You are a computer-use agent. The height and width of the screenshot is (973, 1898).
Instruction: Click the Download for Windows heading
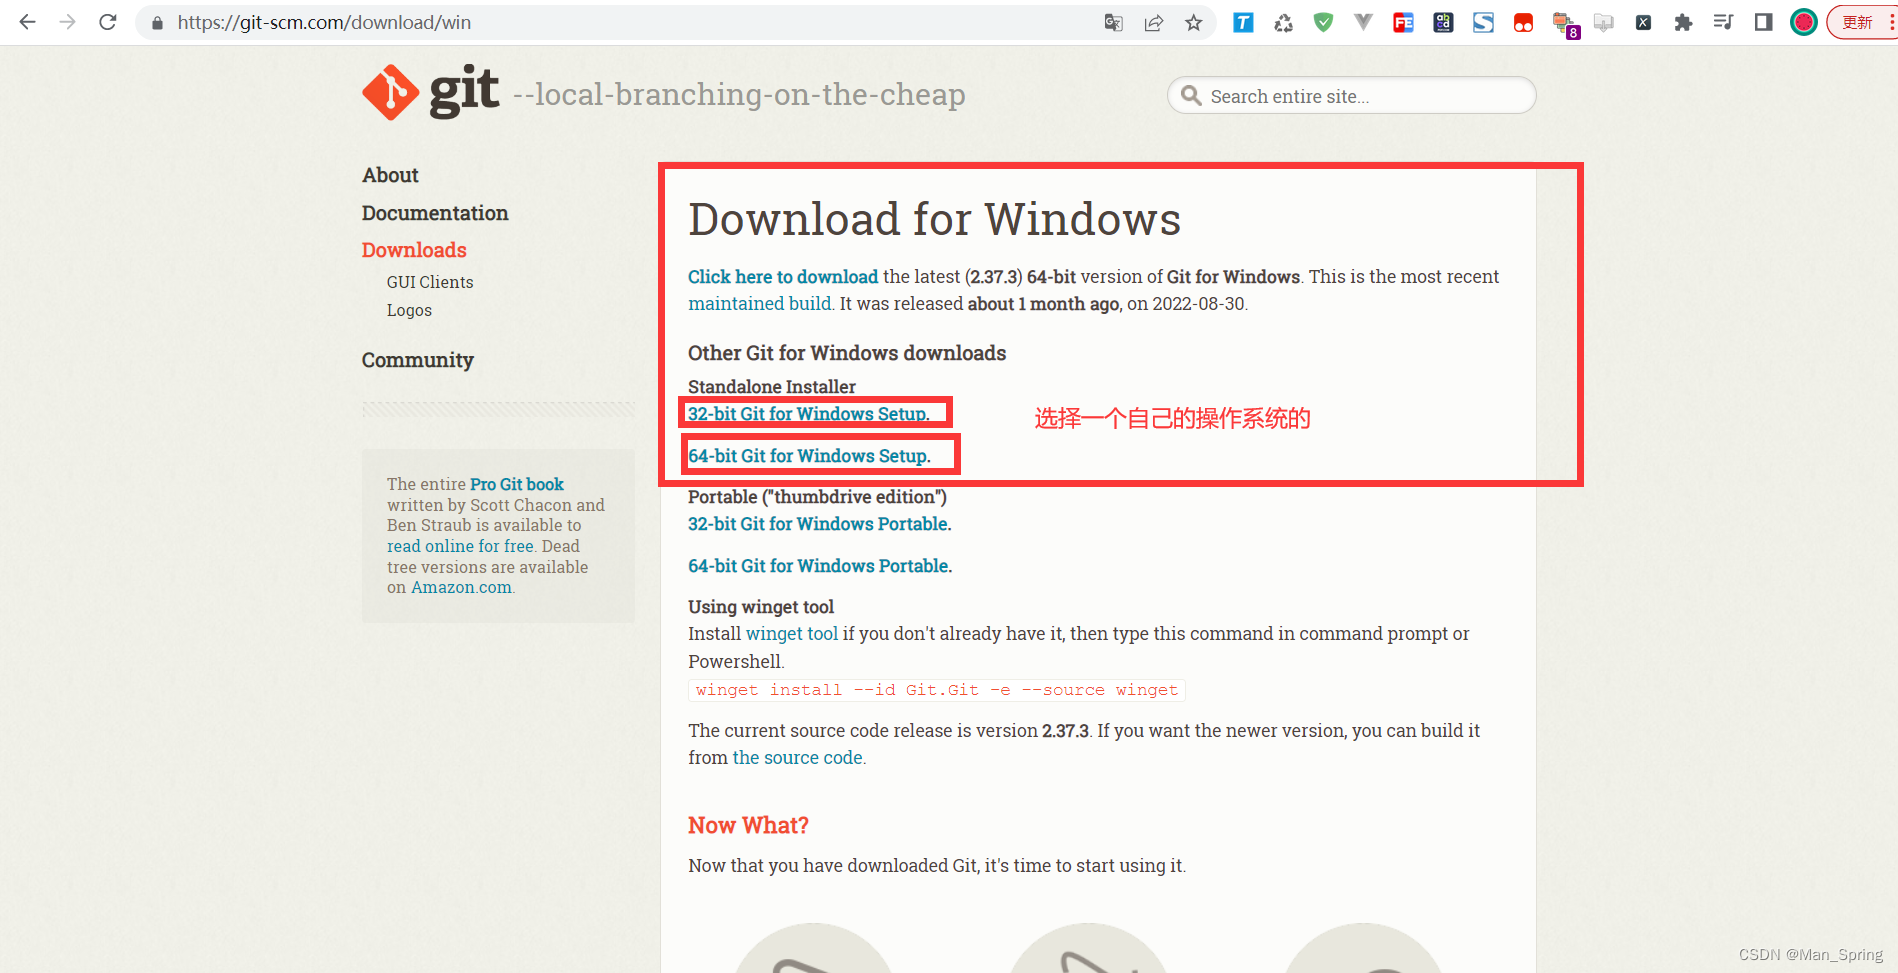(935, 219)
